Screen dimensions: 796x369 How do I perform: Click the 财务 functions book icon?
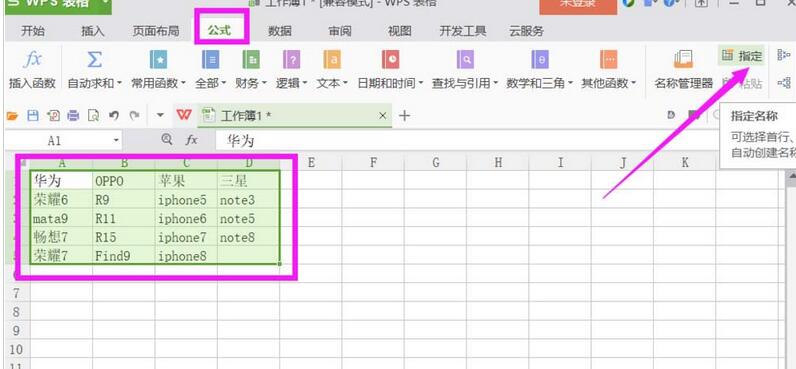(251, 60)
